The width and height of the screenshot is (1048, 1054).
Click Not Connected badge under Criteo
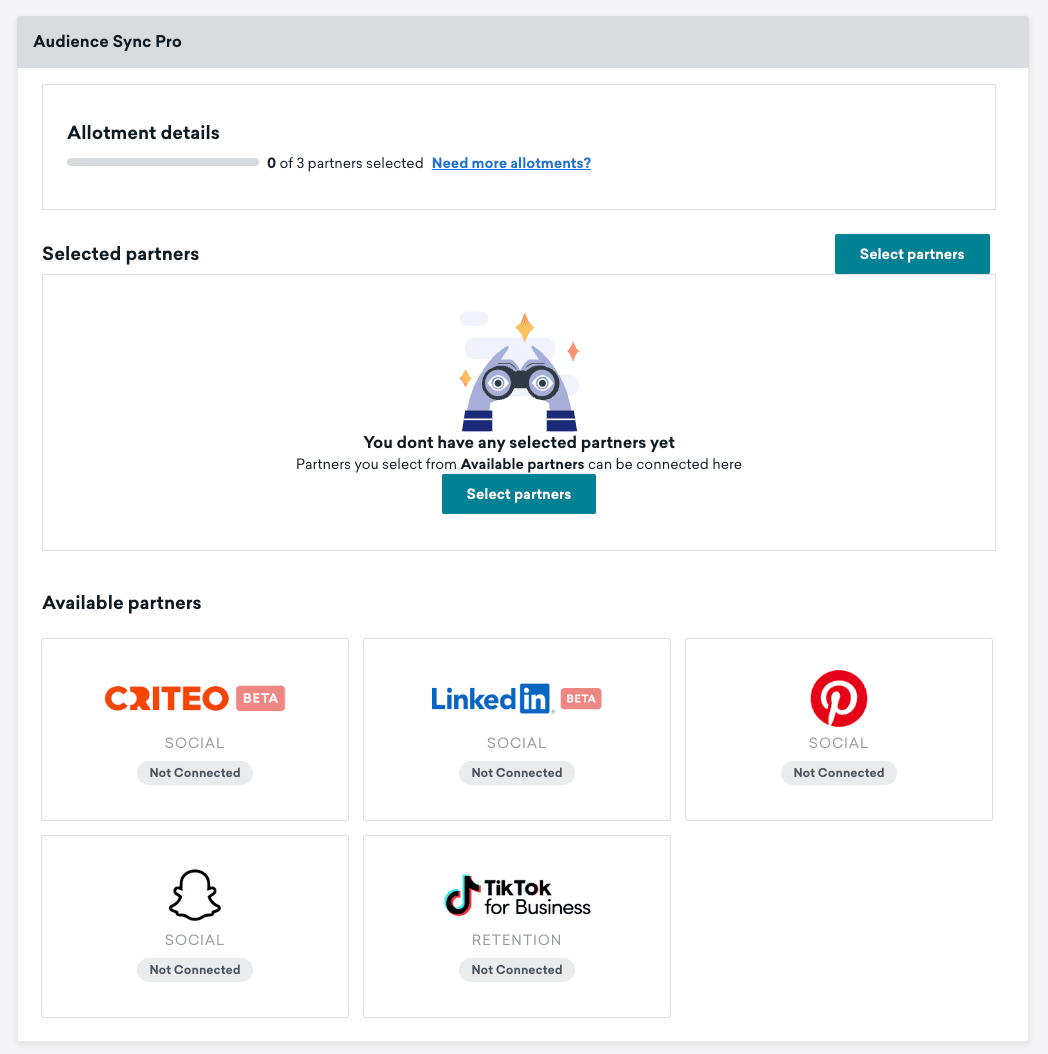coord(195,773)
